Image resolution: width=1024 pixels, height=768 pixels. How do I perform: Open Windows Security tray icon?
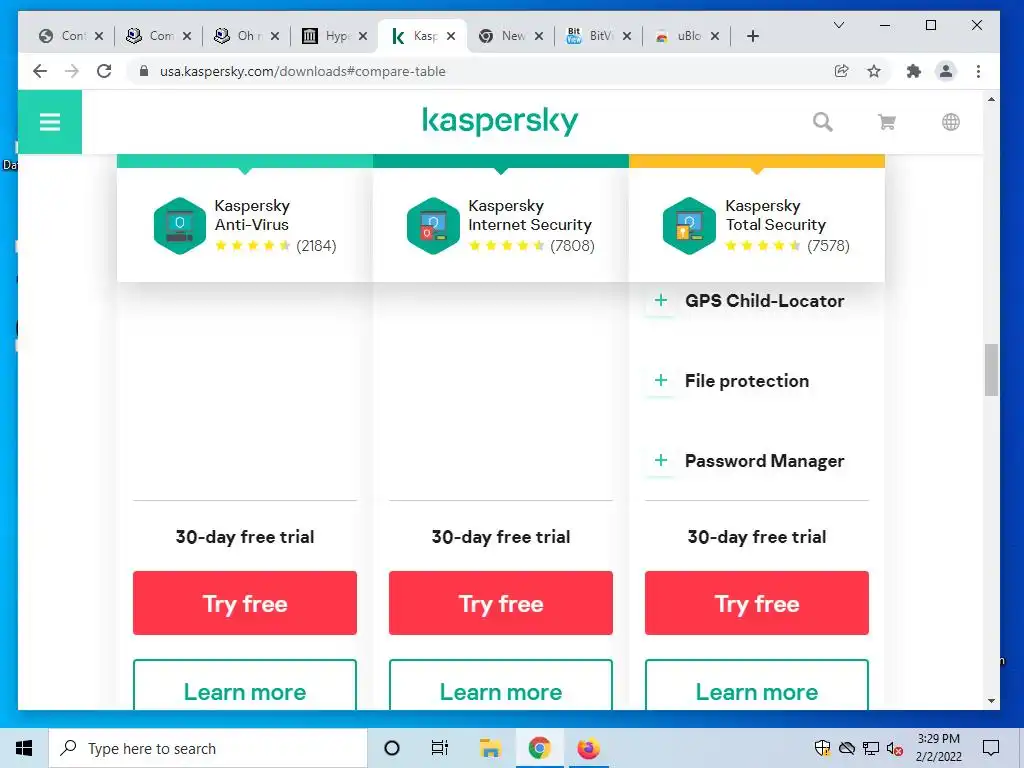[823, 748]
